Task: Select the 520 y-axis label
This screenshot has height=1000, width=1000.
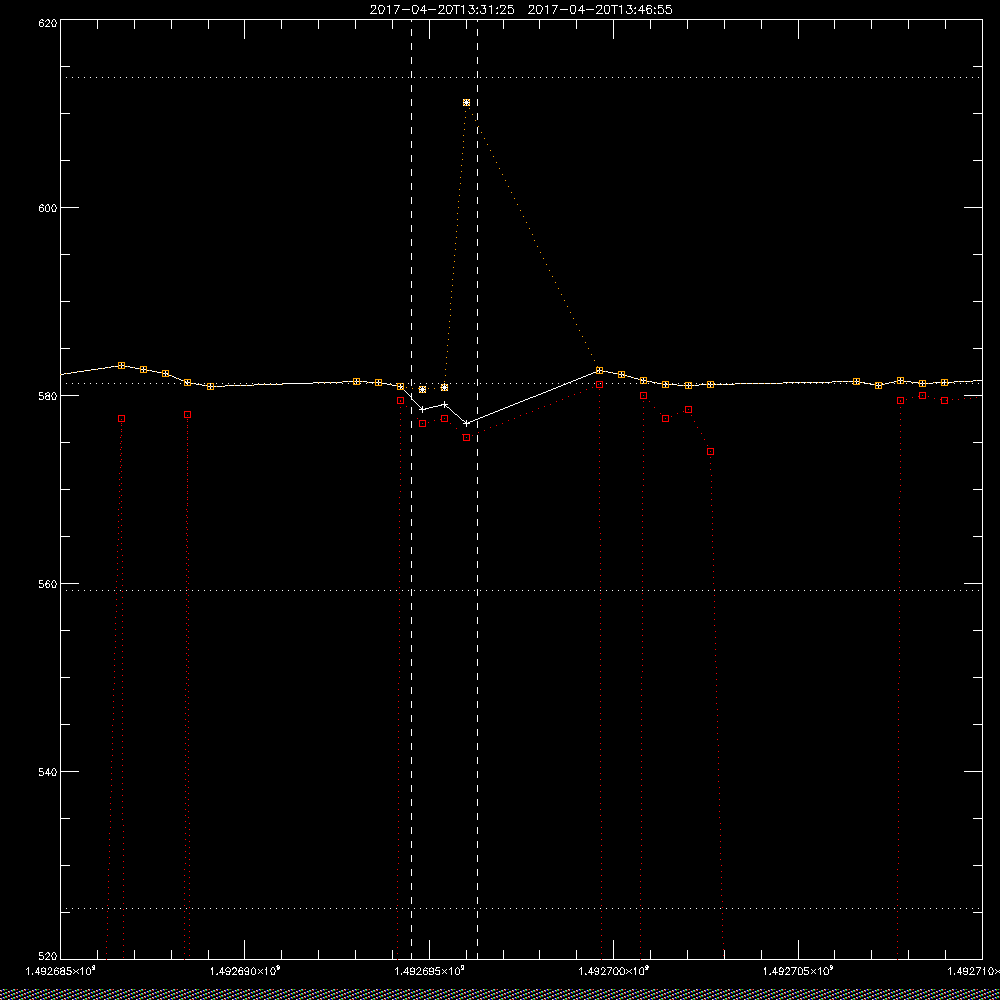Action: (x=47, y=956)
